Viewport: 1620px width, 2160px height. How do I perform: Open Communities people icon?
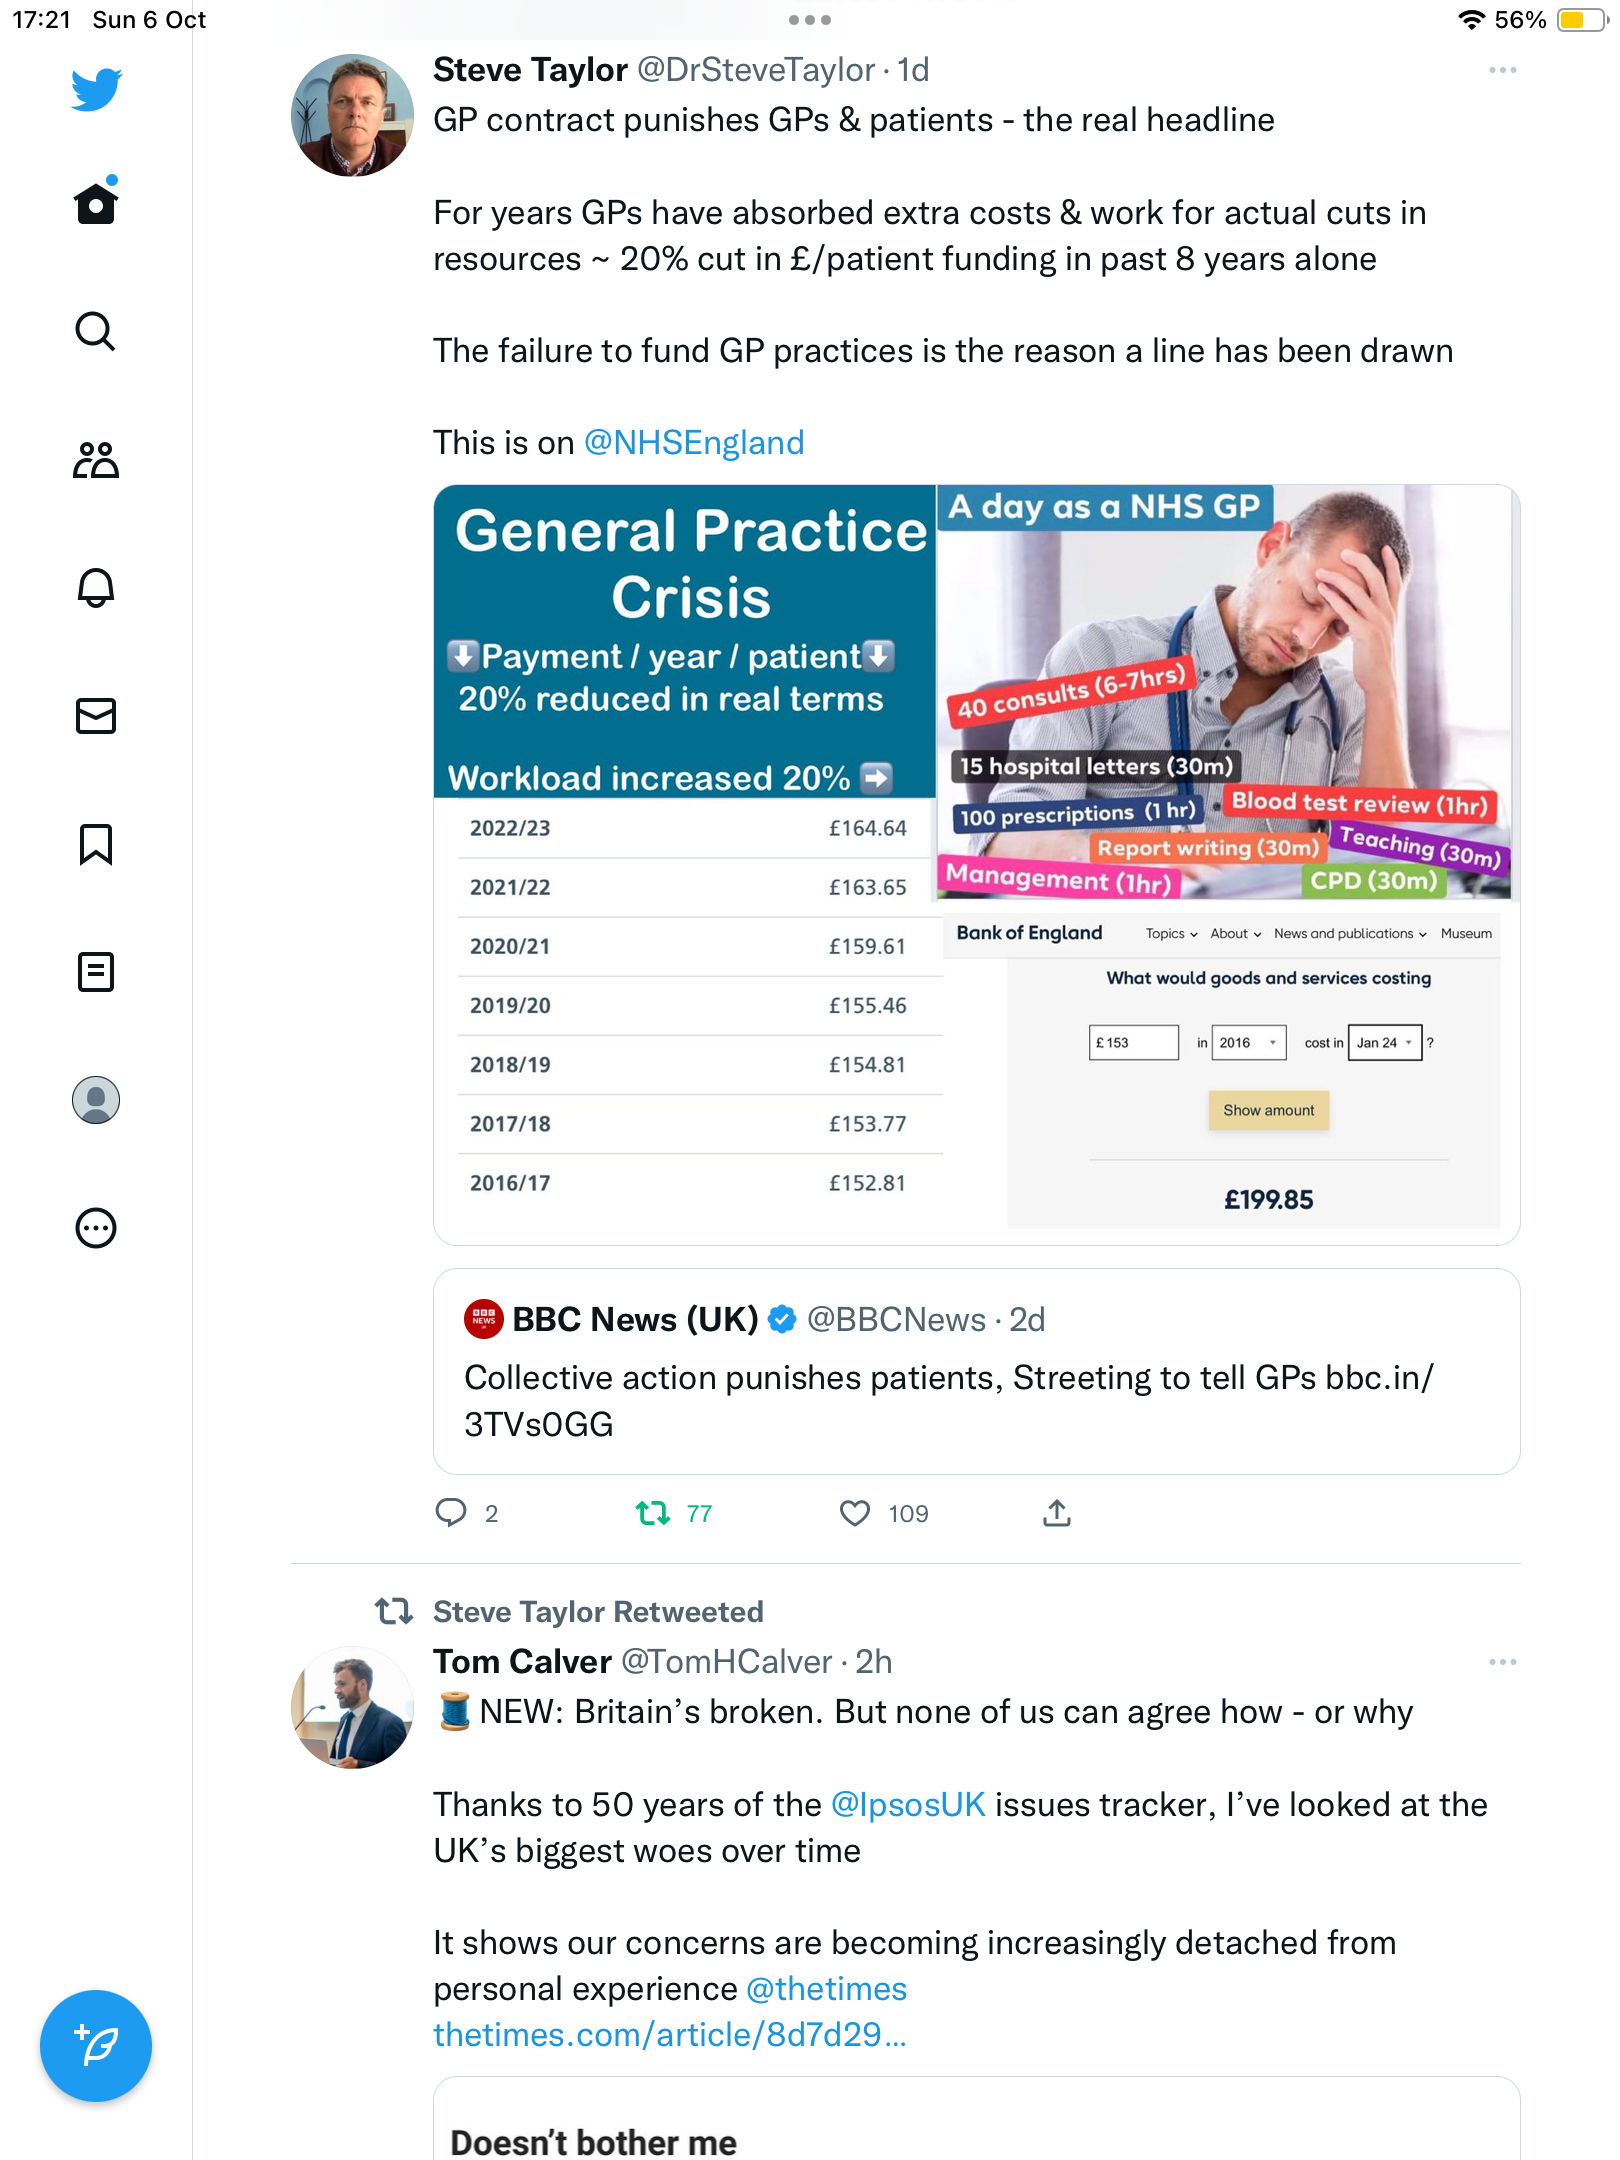coord(96,460)
